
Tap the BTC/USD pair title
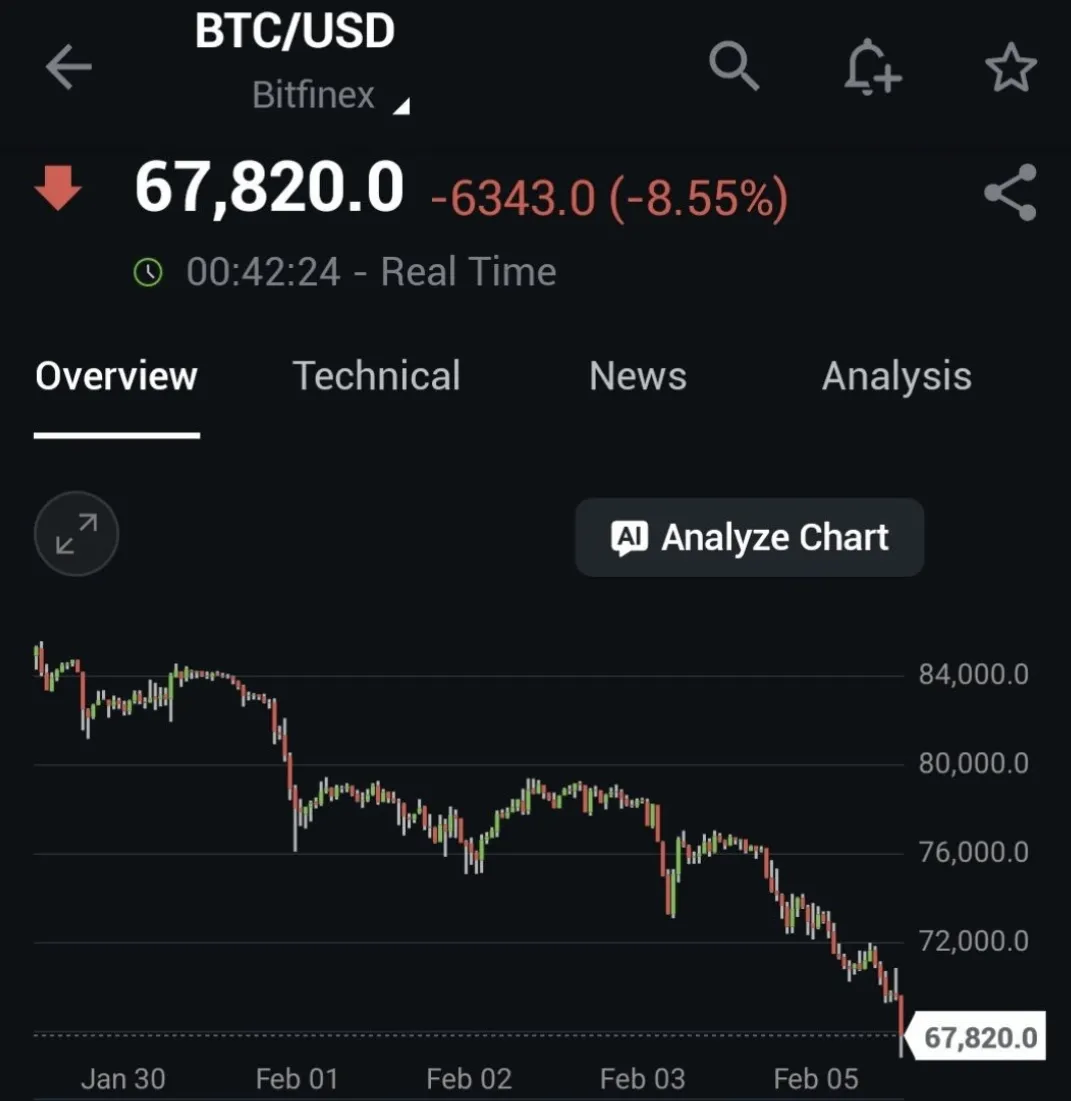click(295, 32)
